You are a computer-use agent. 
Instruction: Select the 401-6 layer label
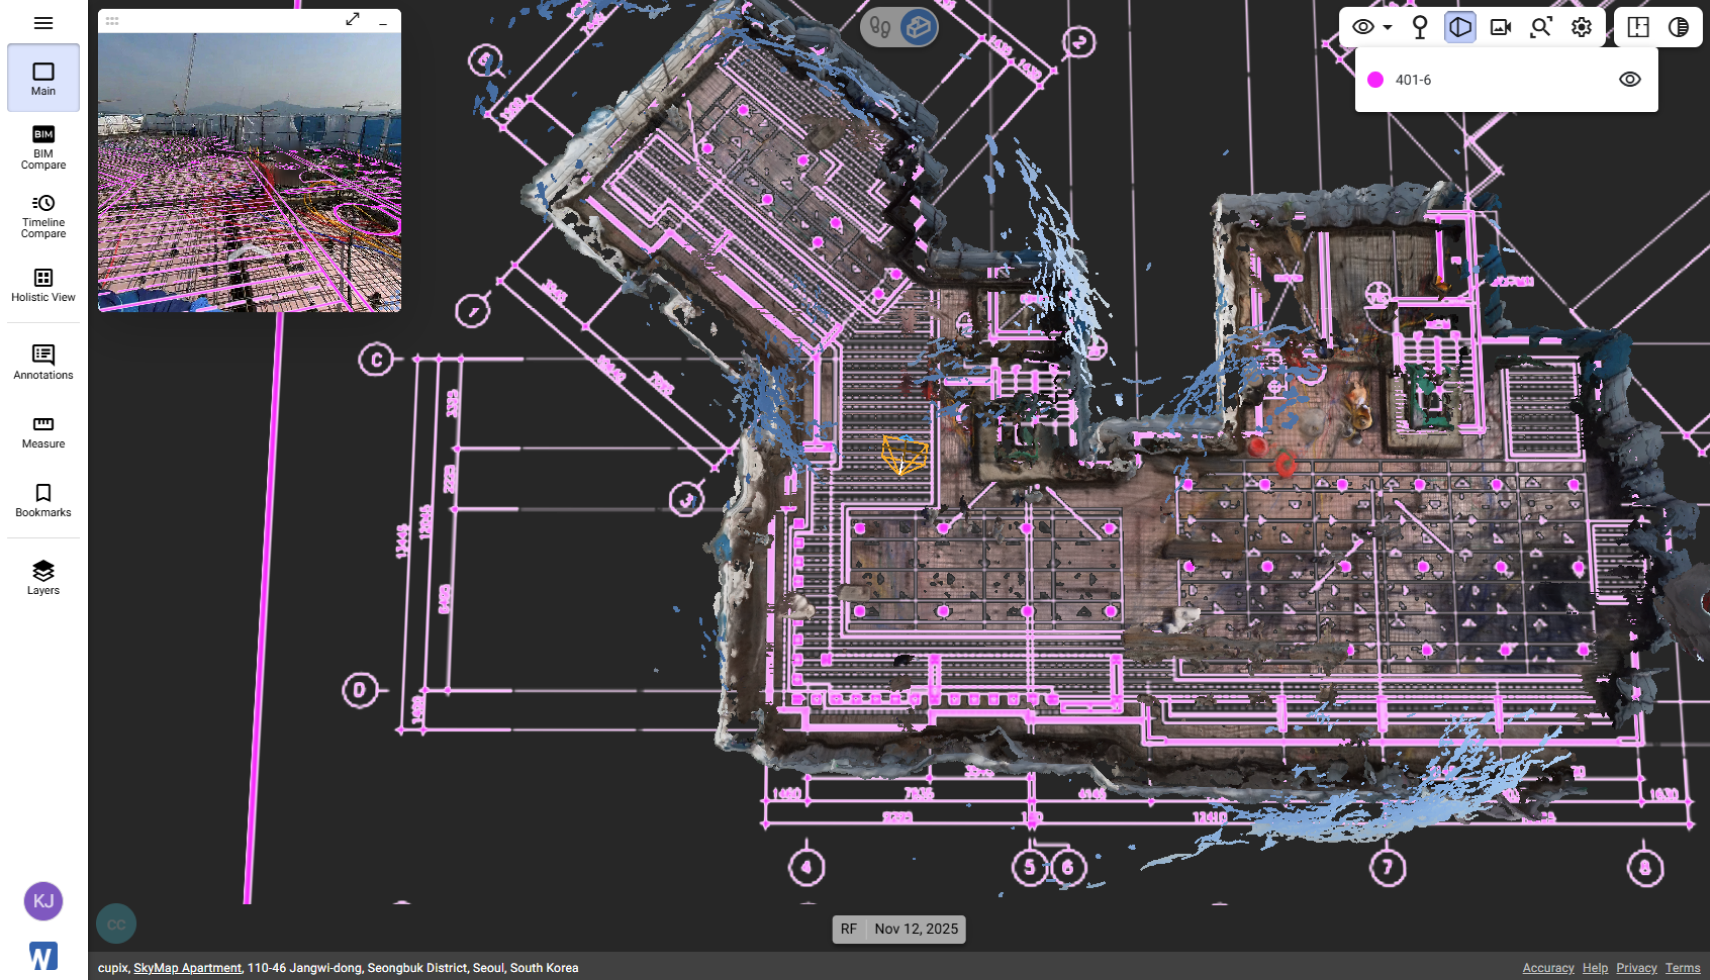1413,80
